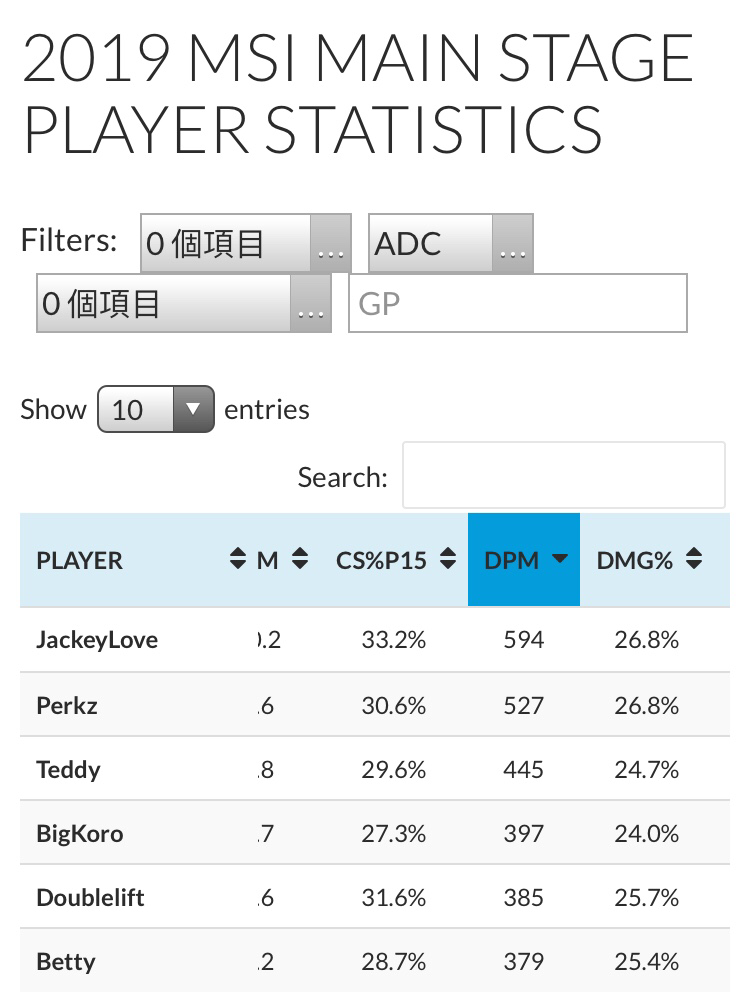Click the Perkz player name
This screenshot has height=997, width=750.
[x=67, y=705]
